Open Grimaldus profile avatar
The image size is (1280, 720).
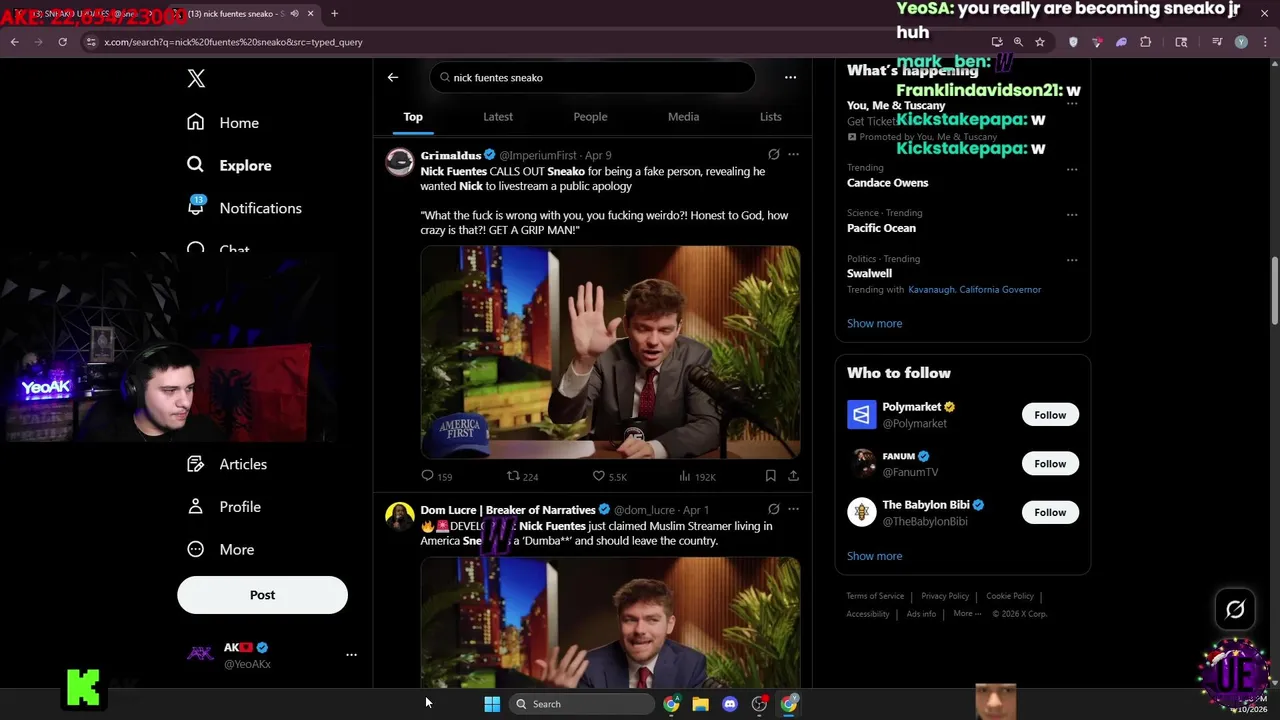point(400,163)
